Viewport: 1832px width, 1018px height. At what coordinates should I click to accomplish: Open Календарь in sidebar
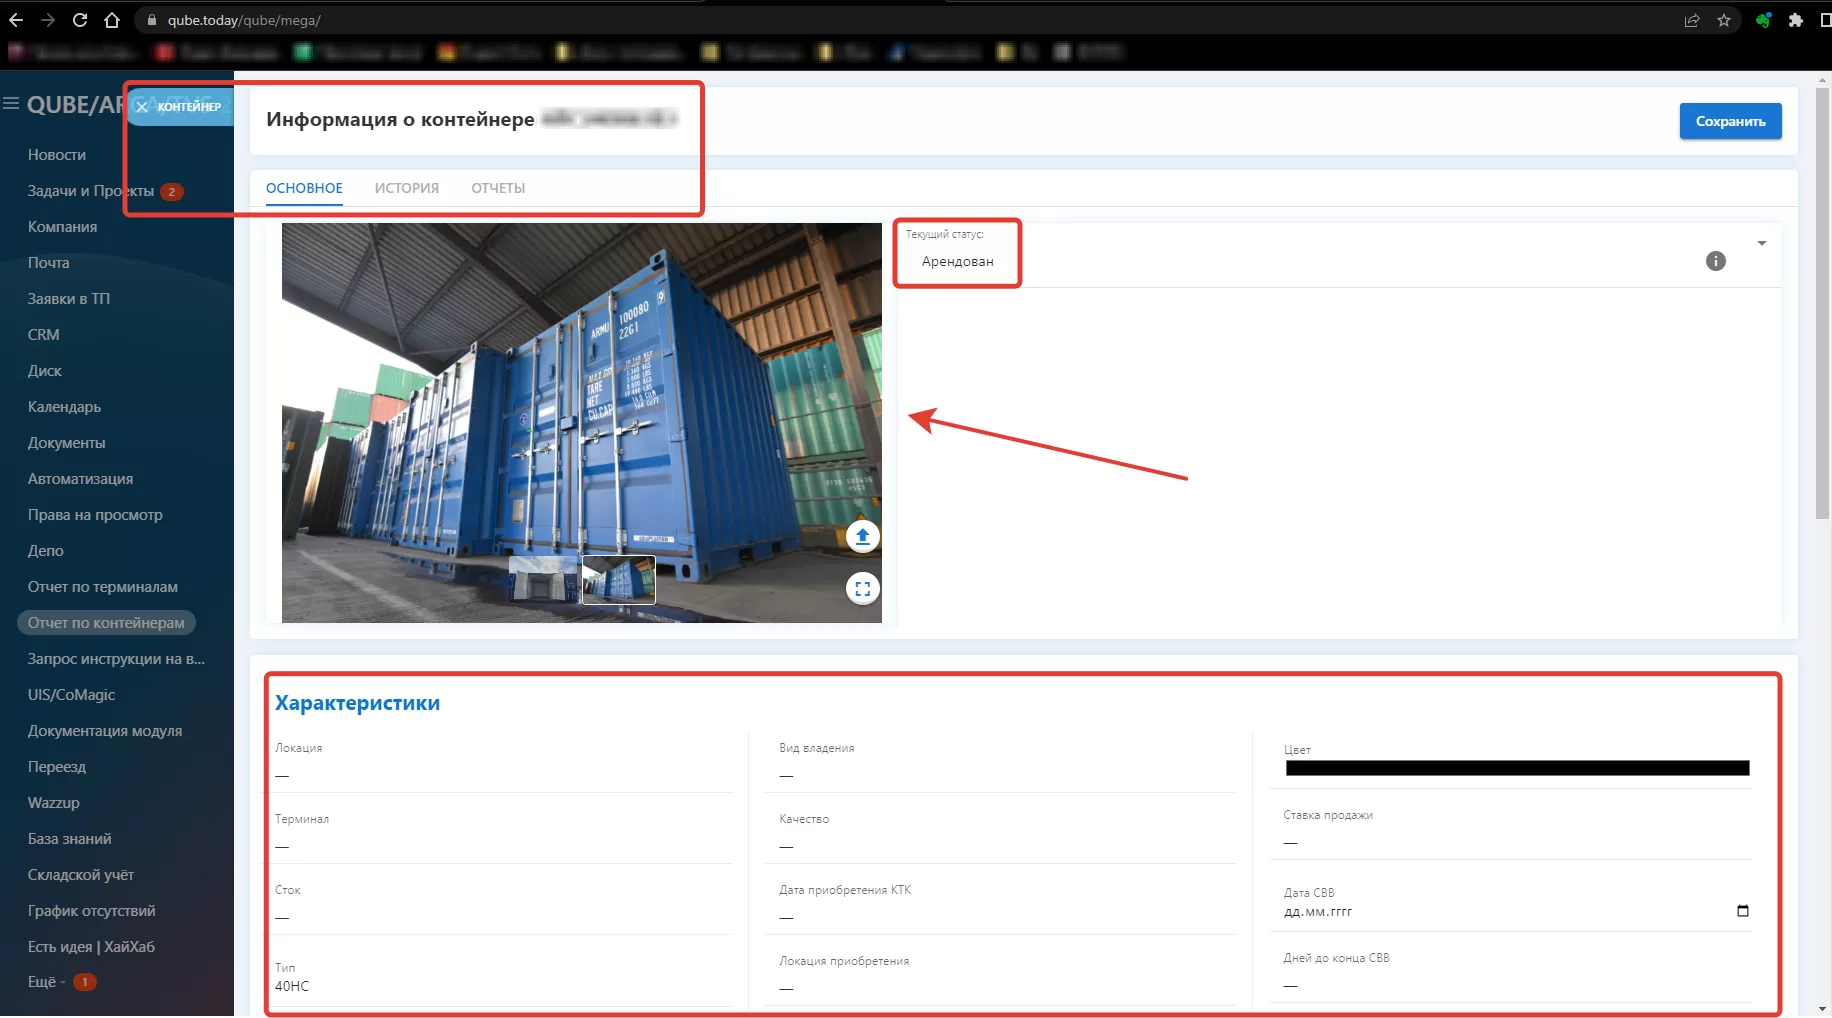[64, 407]
